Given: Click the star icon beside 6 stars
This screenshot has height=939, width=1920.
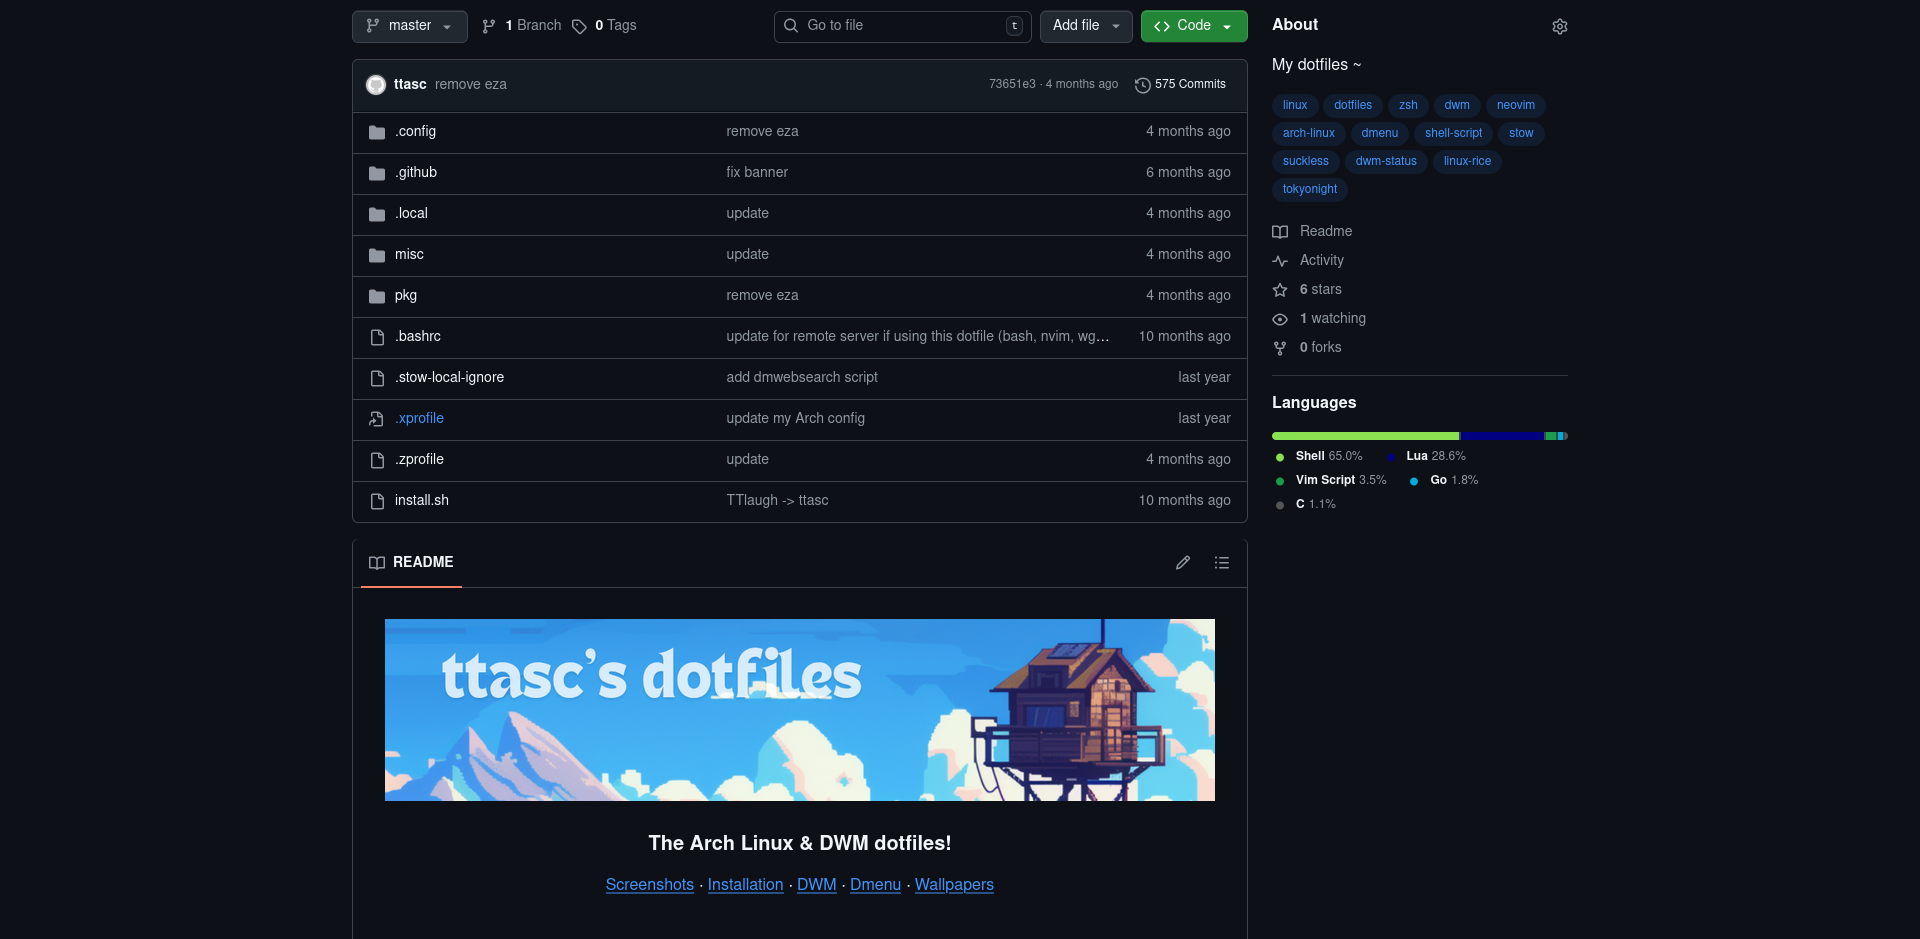Looking at the screenshot, I should 1280,290.
